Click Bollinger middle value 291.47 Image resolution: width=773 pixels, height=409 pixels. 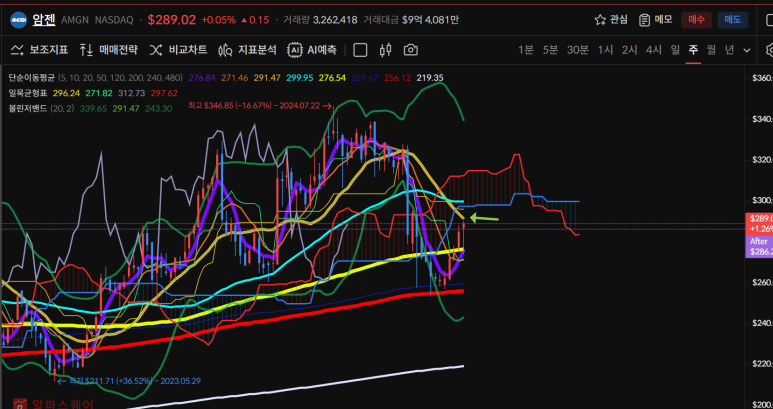(126, 108)
